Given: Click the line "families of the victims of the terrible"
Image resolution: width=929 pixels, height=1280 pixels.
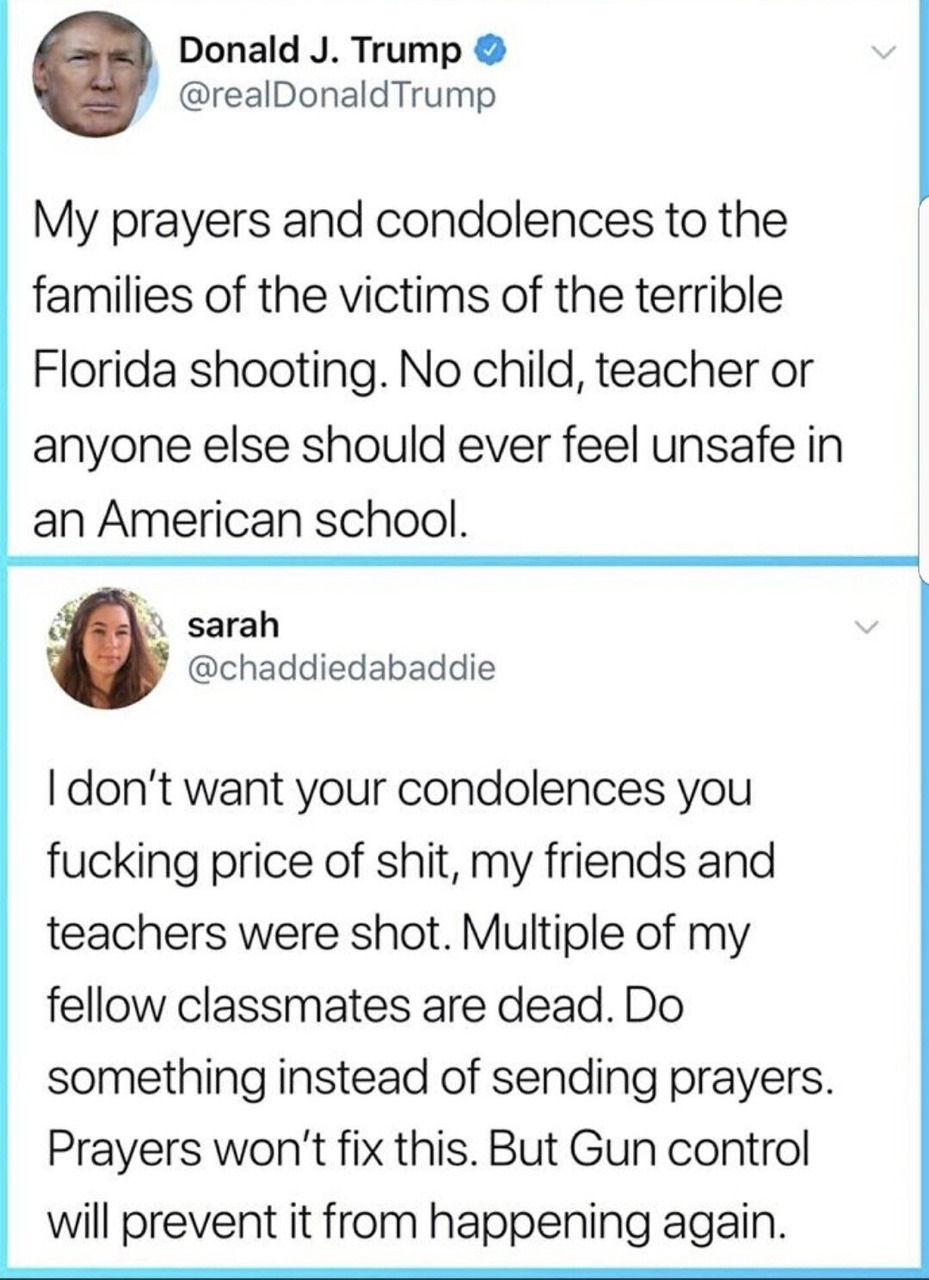Looking at the screenshot, I should 405,296.
